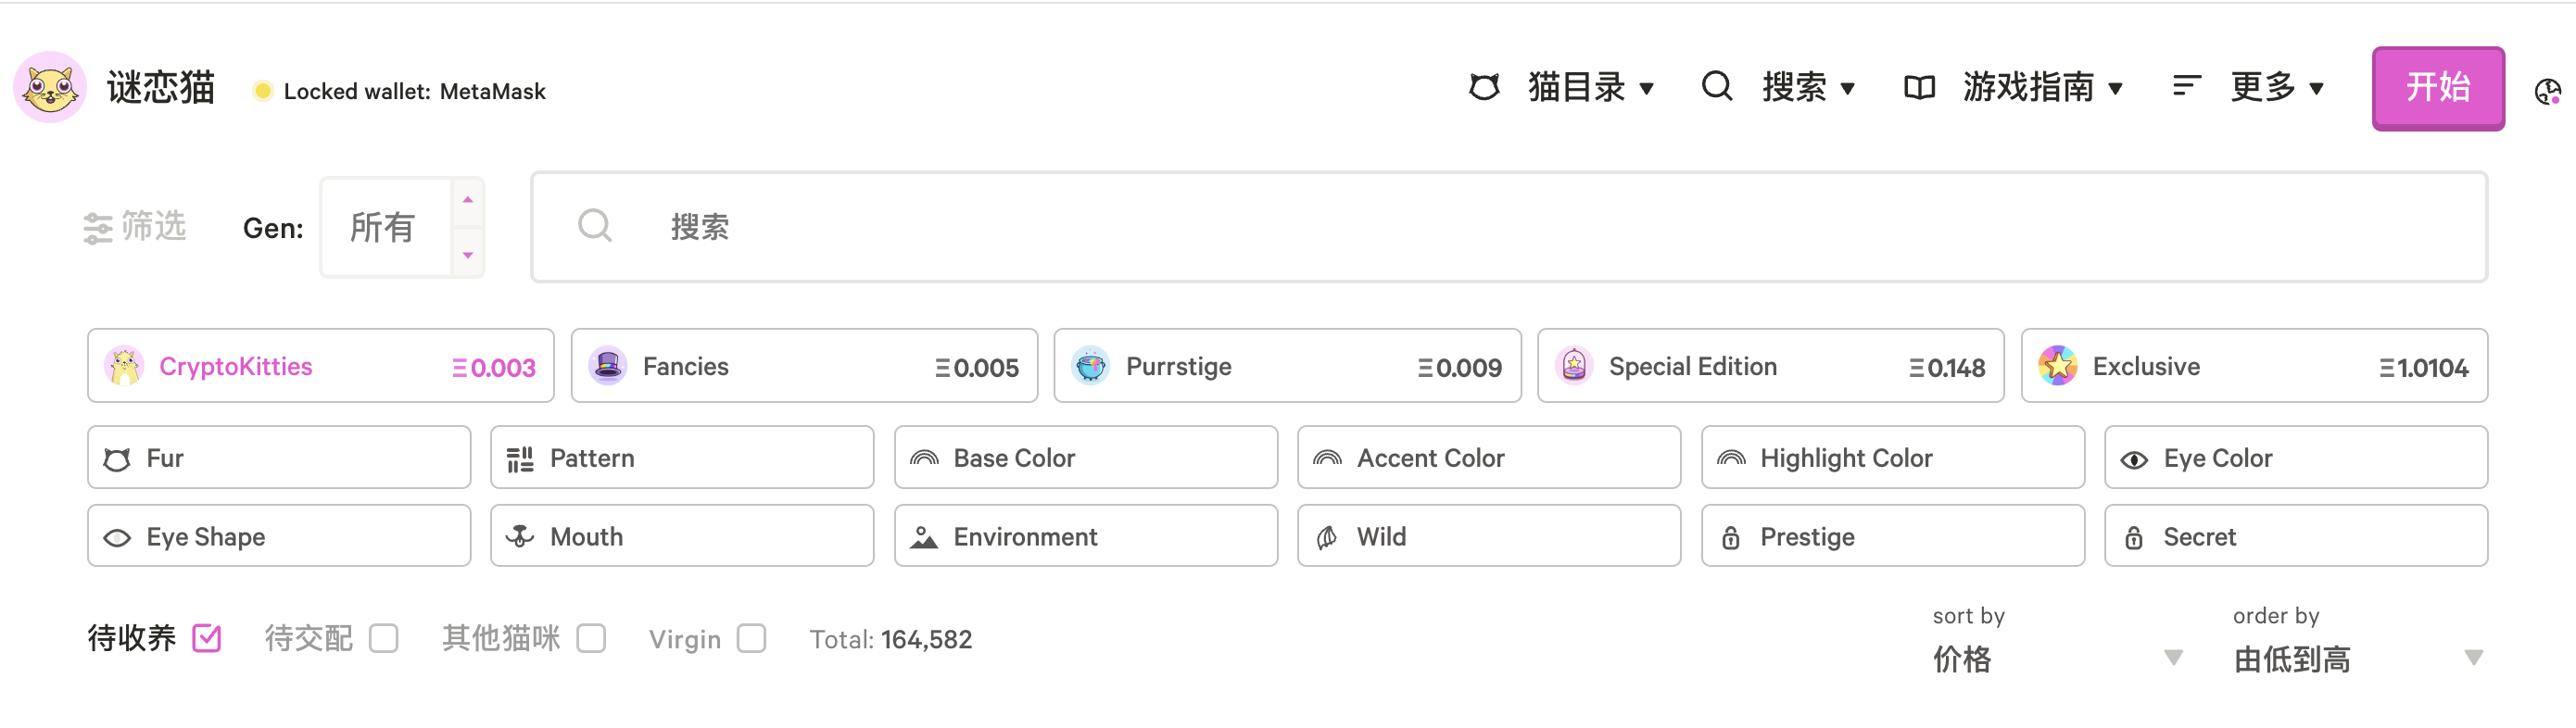Click the Exclusive star icon
2576x728 pixels.
coord(2058,366)
